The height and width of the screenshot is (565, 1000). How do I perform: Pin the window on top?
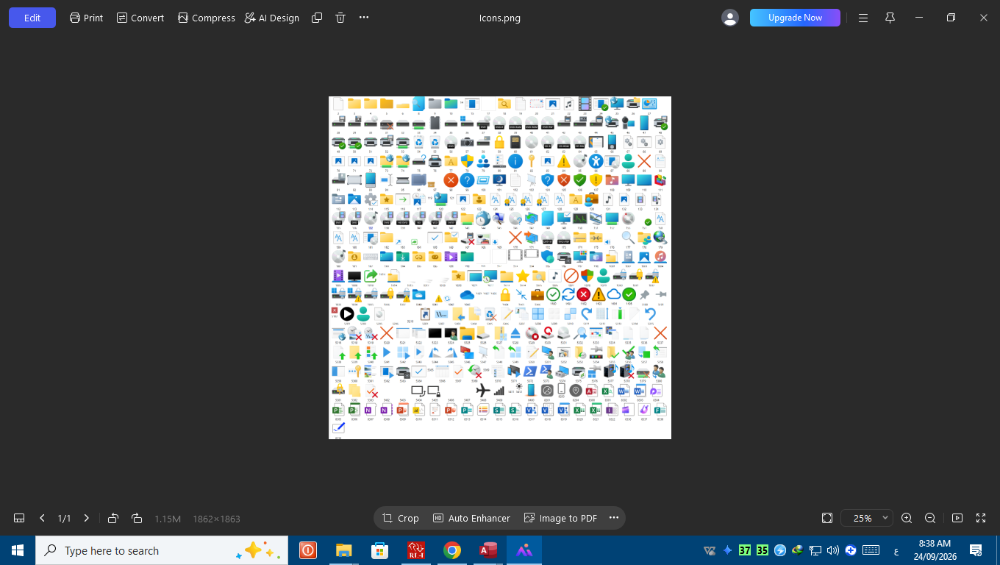[890, 18]
